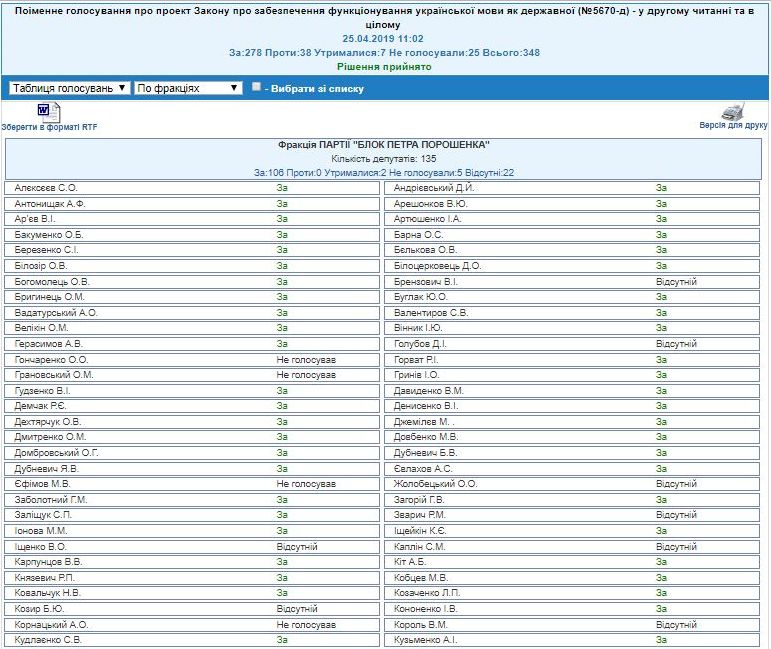Select deputy name 'Брензович В.І.'
The image size is (771, 649).
point(425,282)
